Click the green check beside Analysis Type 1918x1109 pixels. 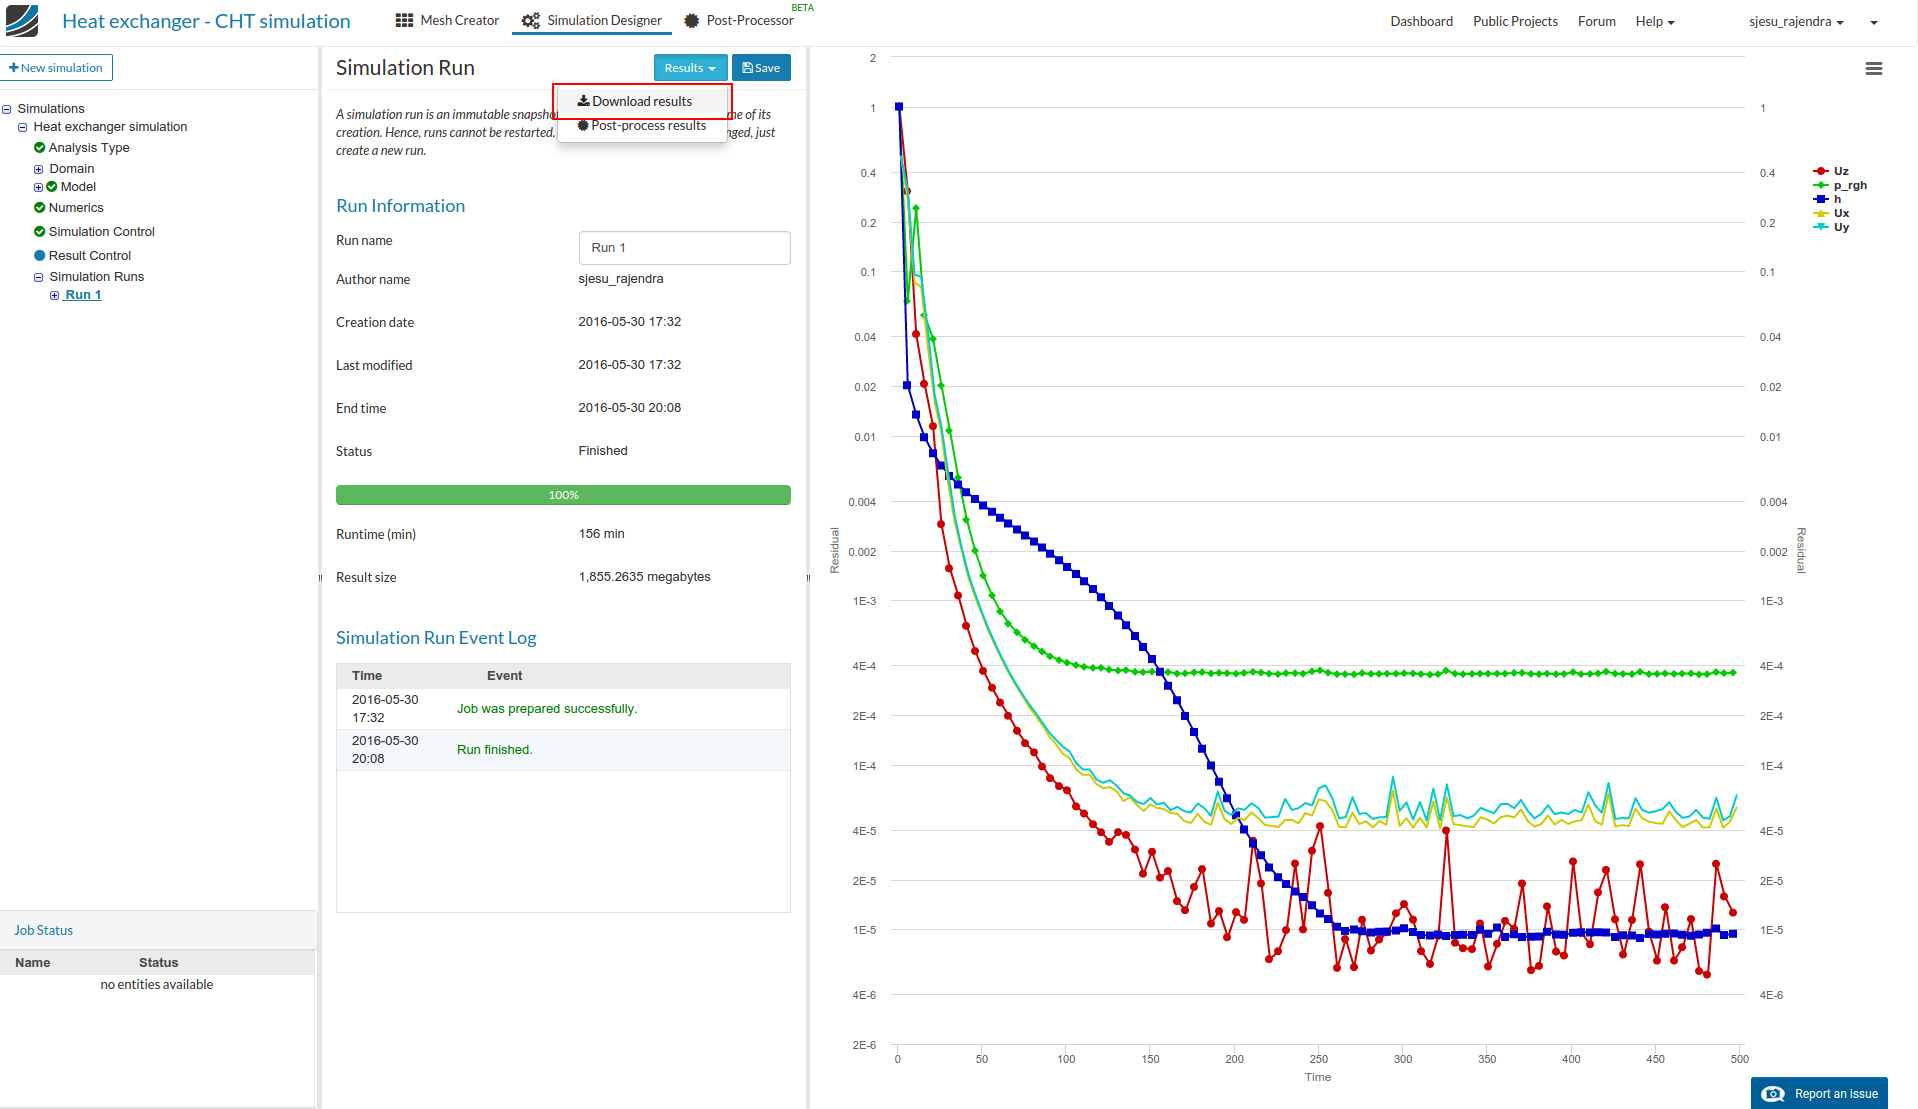pyautogui.click(x=40, y=148)
